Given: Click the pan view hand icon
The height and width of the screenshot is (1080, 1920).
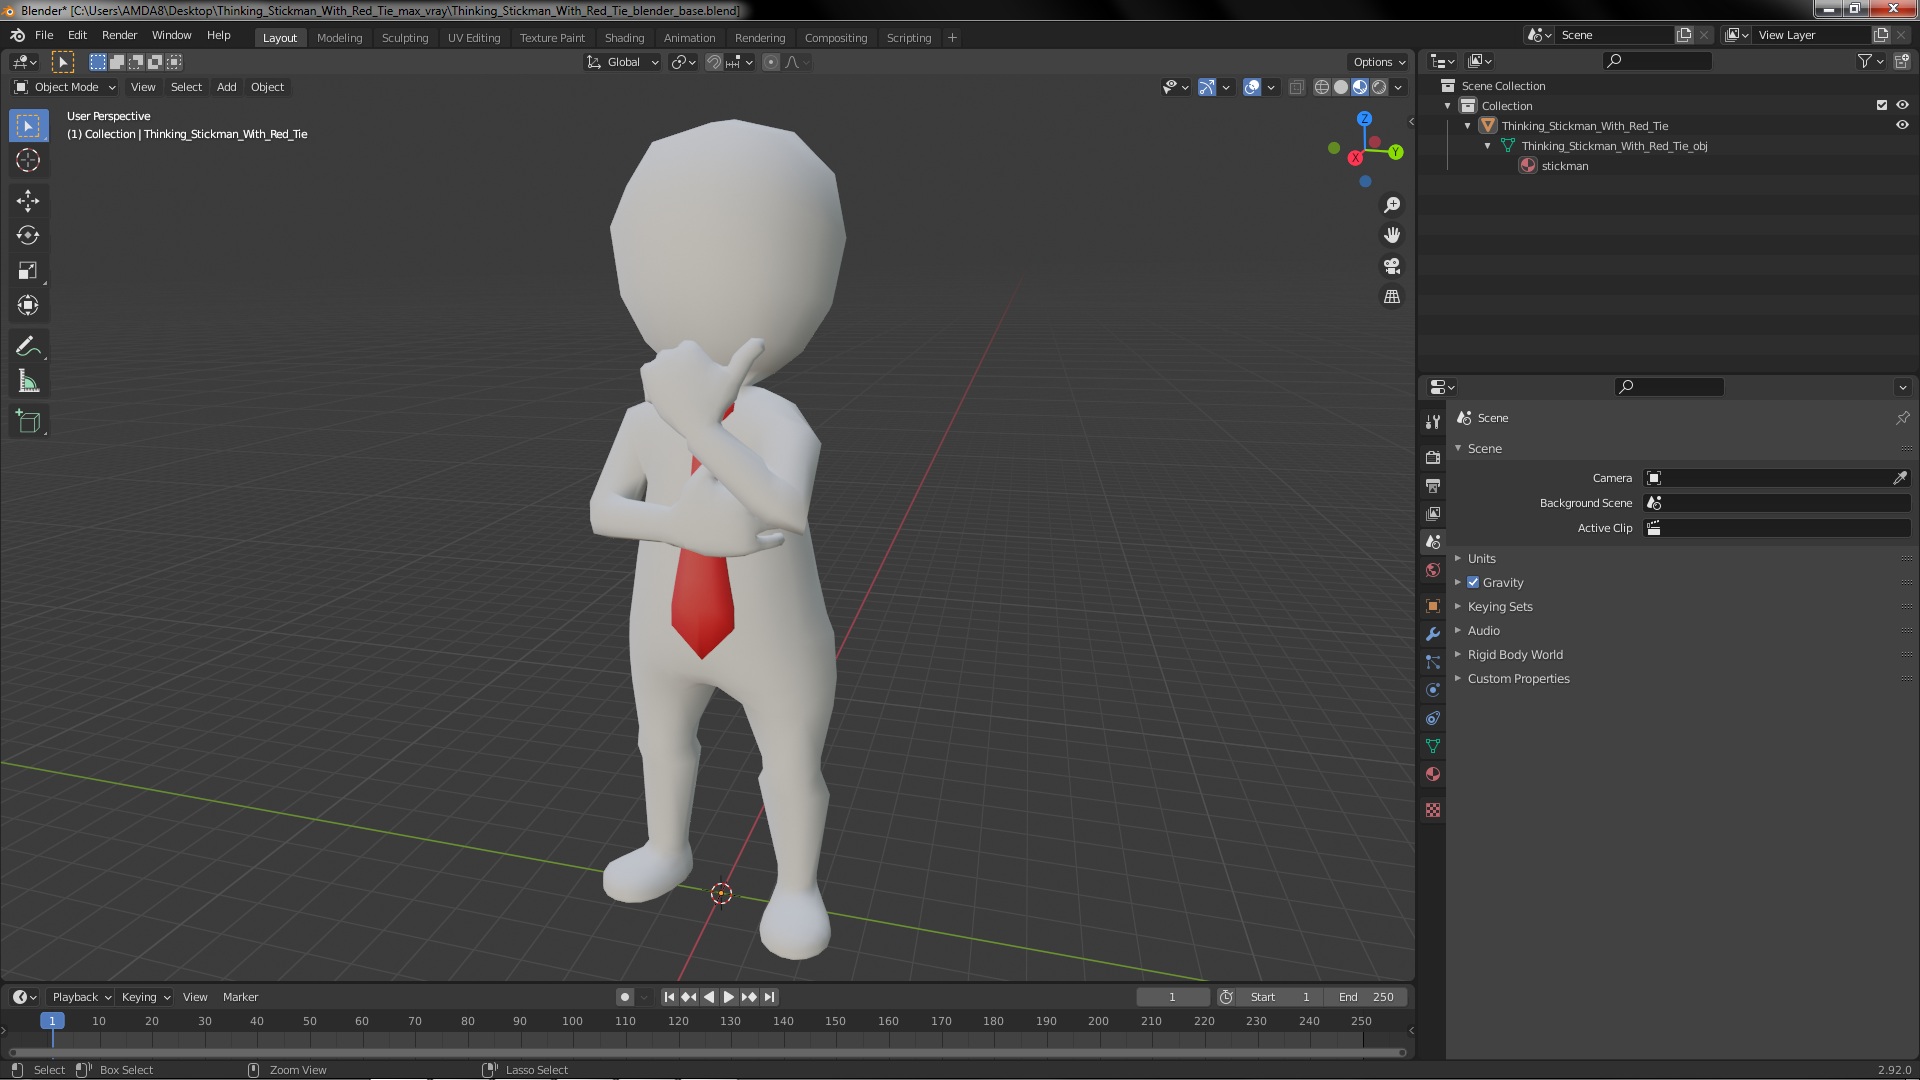Looking at the screenshot, I should point(1391,235).
